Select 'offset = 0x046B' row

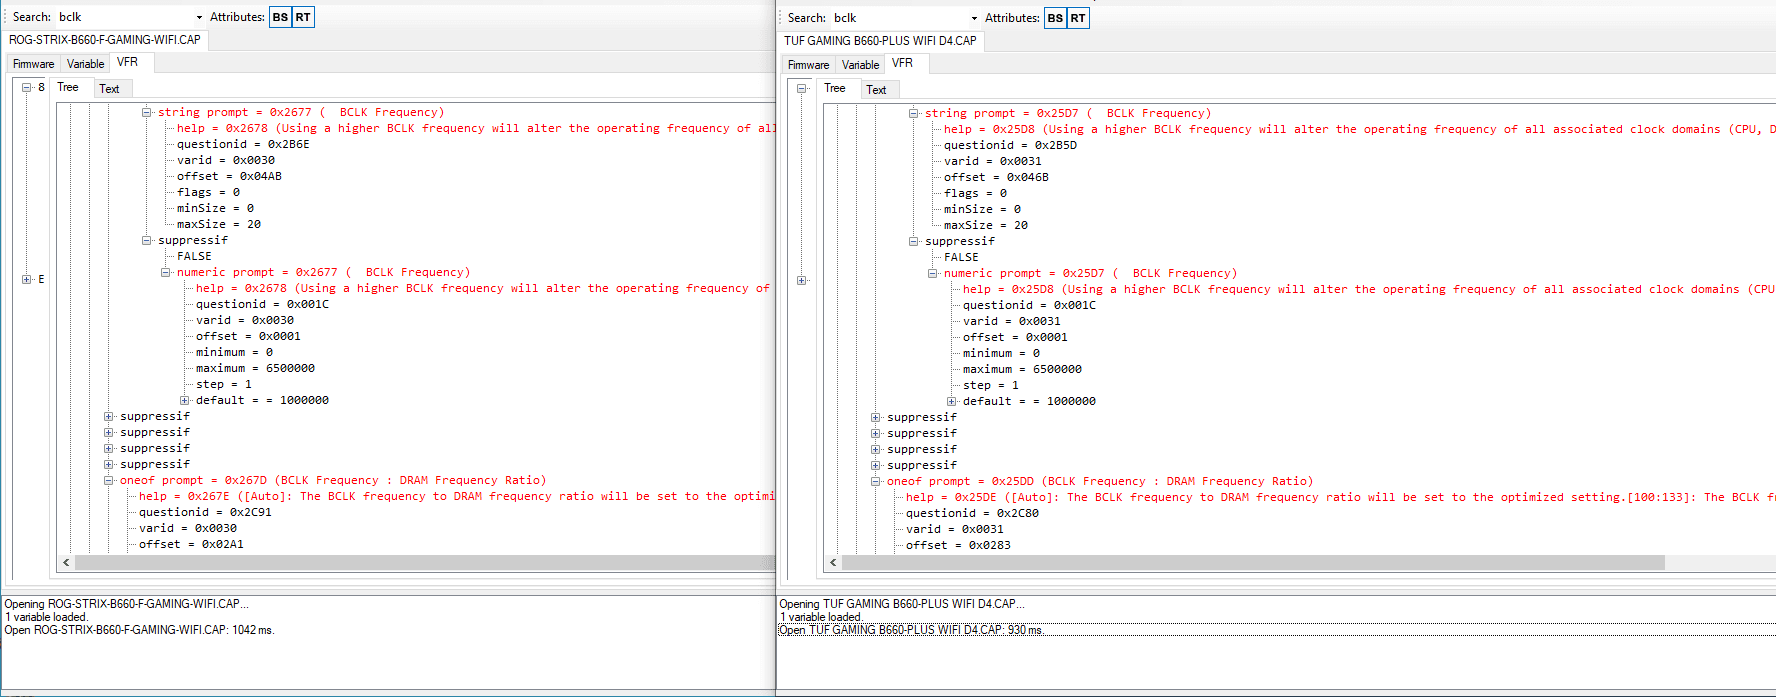click(x=996, y=177)
